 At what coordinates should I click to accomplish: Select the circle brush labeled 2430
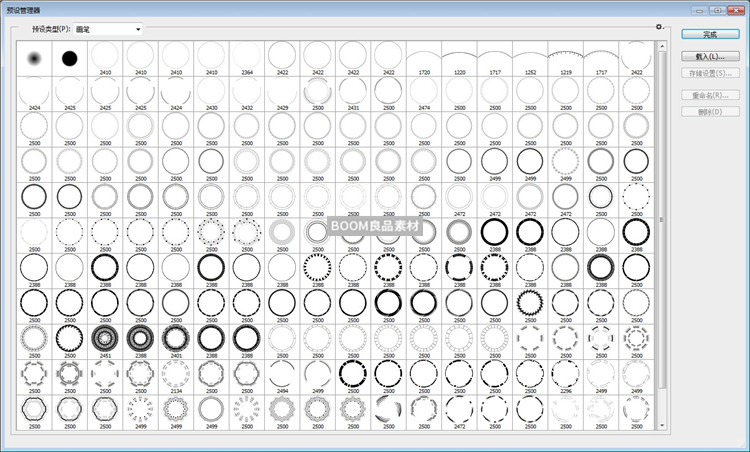point(212,93)
